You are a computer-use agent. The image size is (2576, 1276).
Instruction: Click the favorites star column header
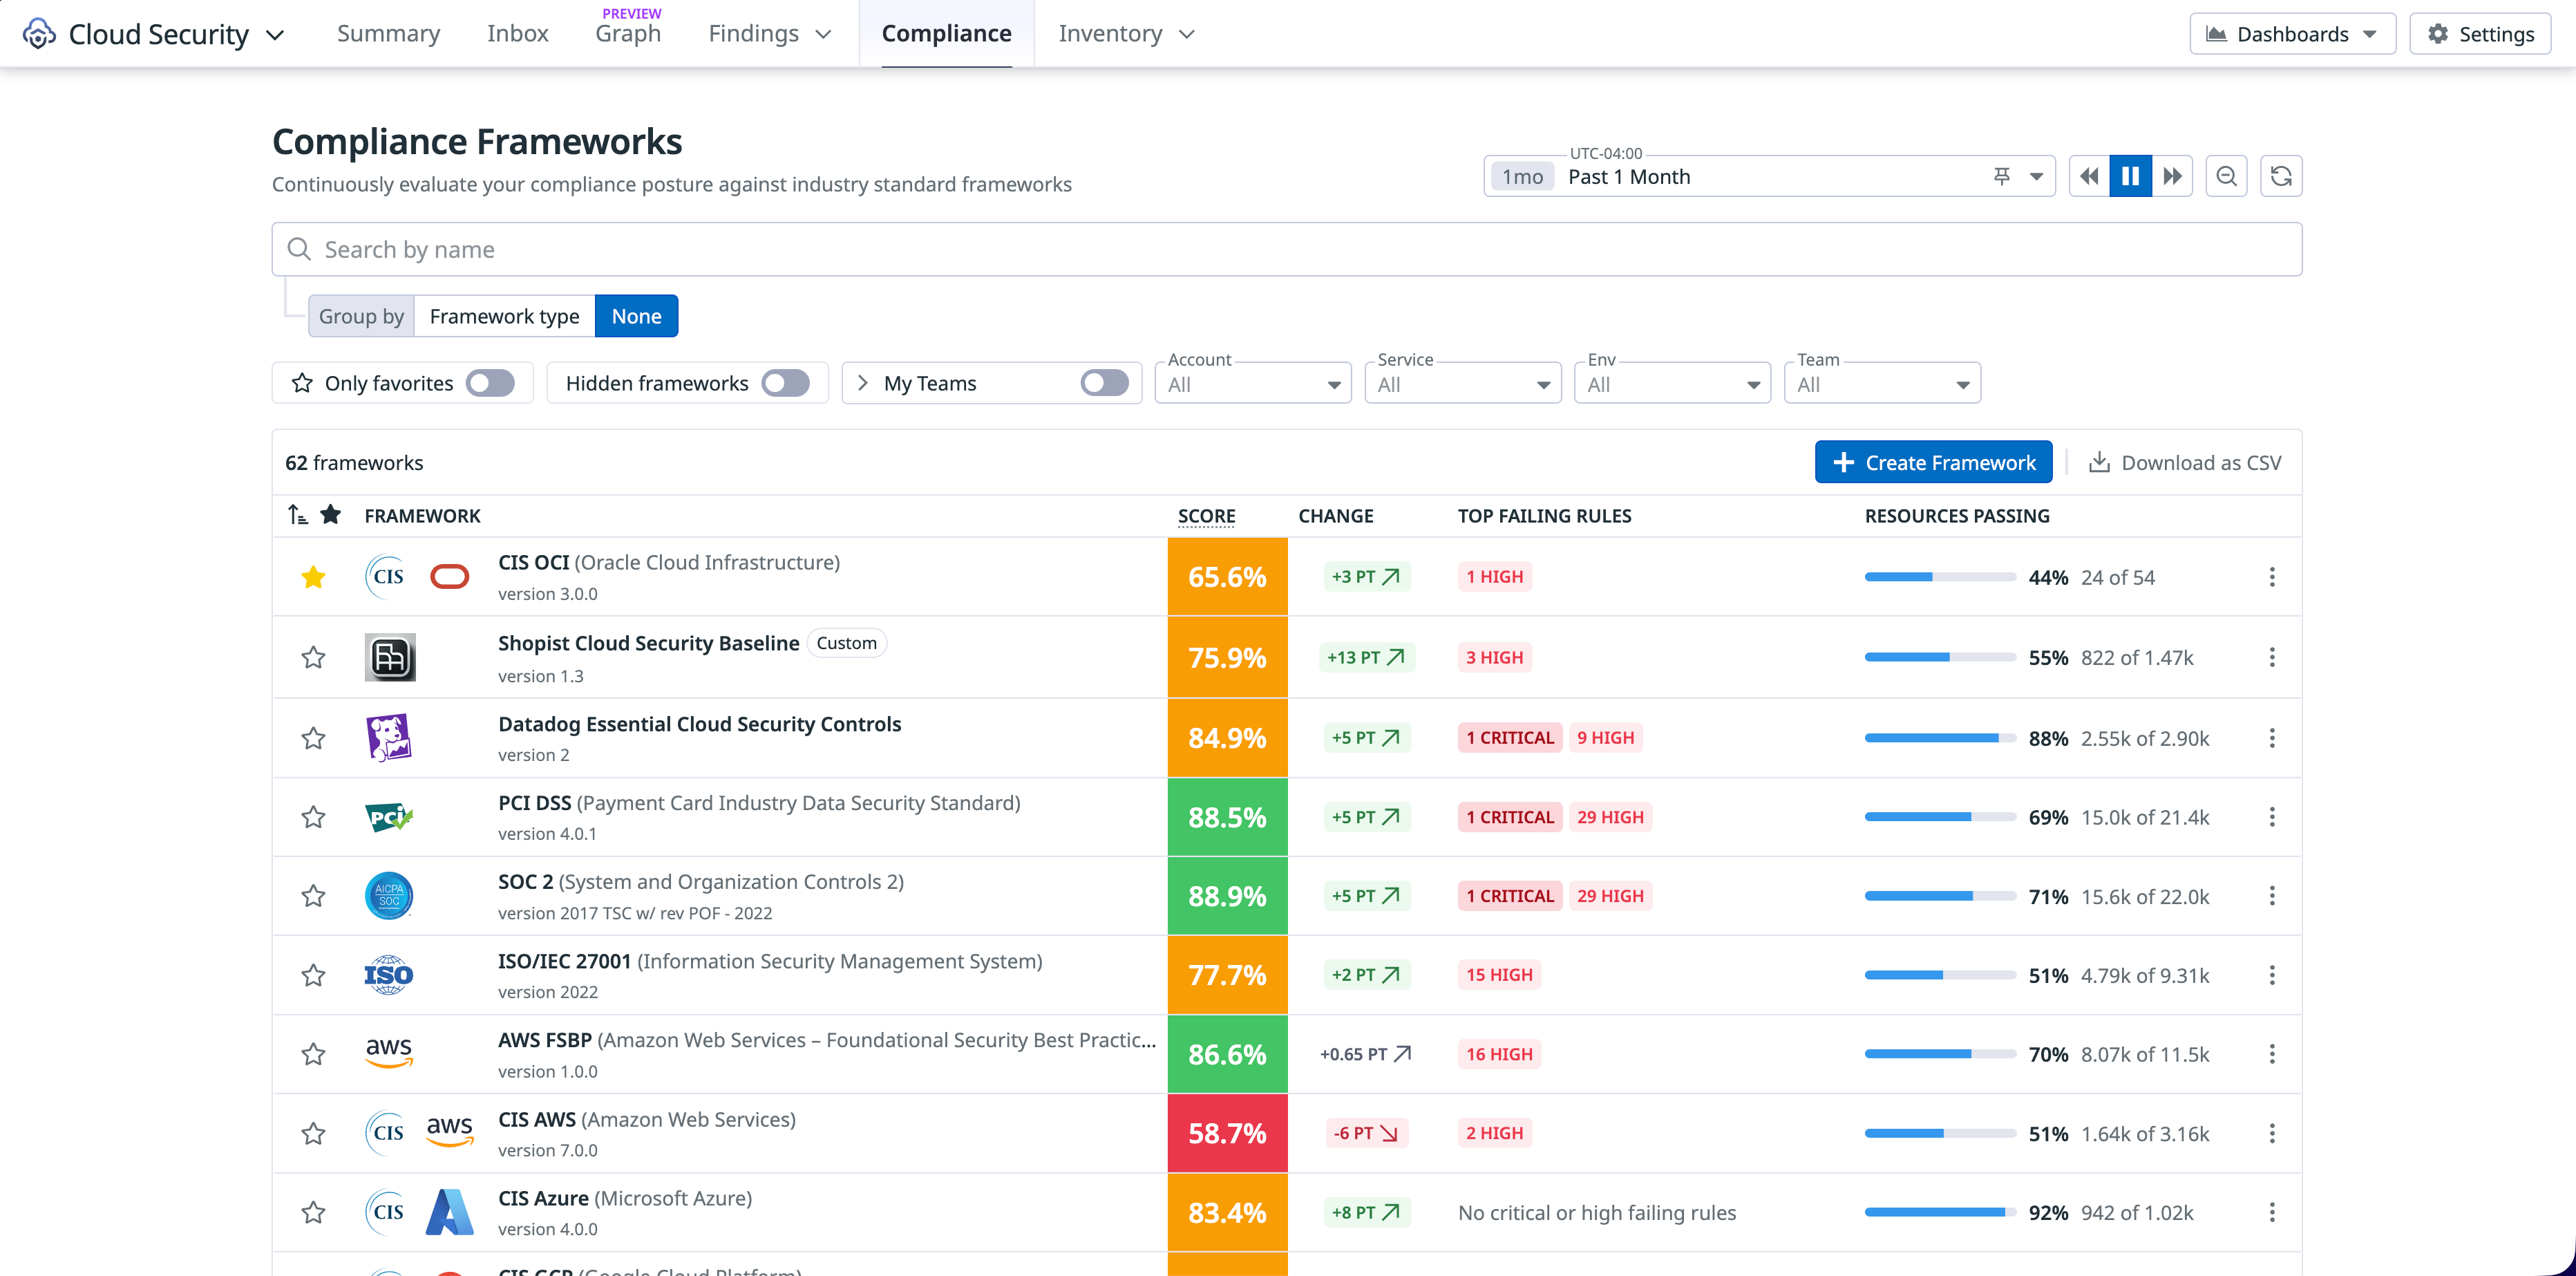(330, 515)
